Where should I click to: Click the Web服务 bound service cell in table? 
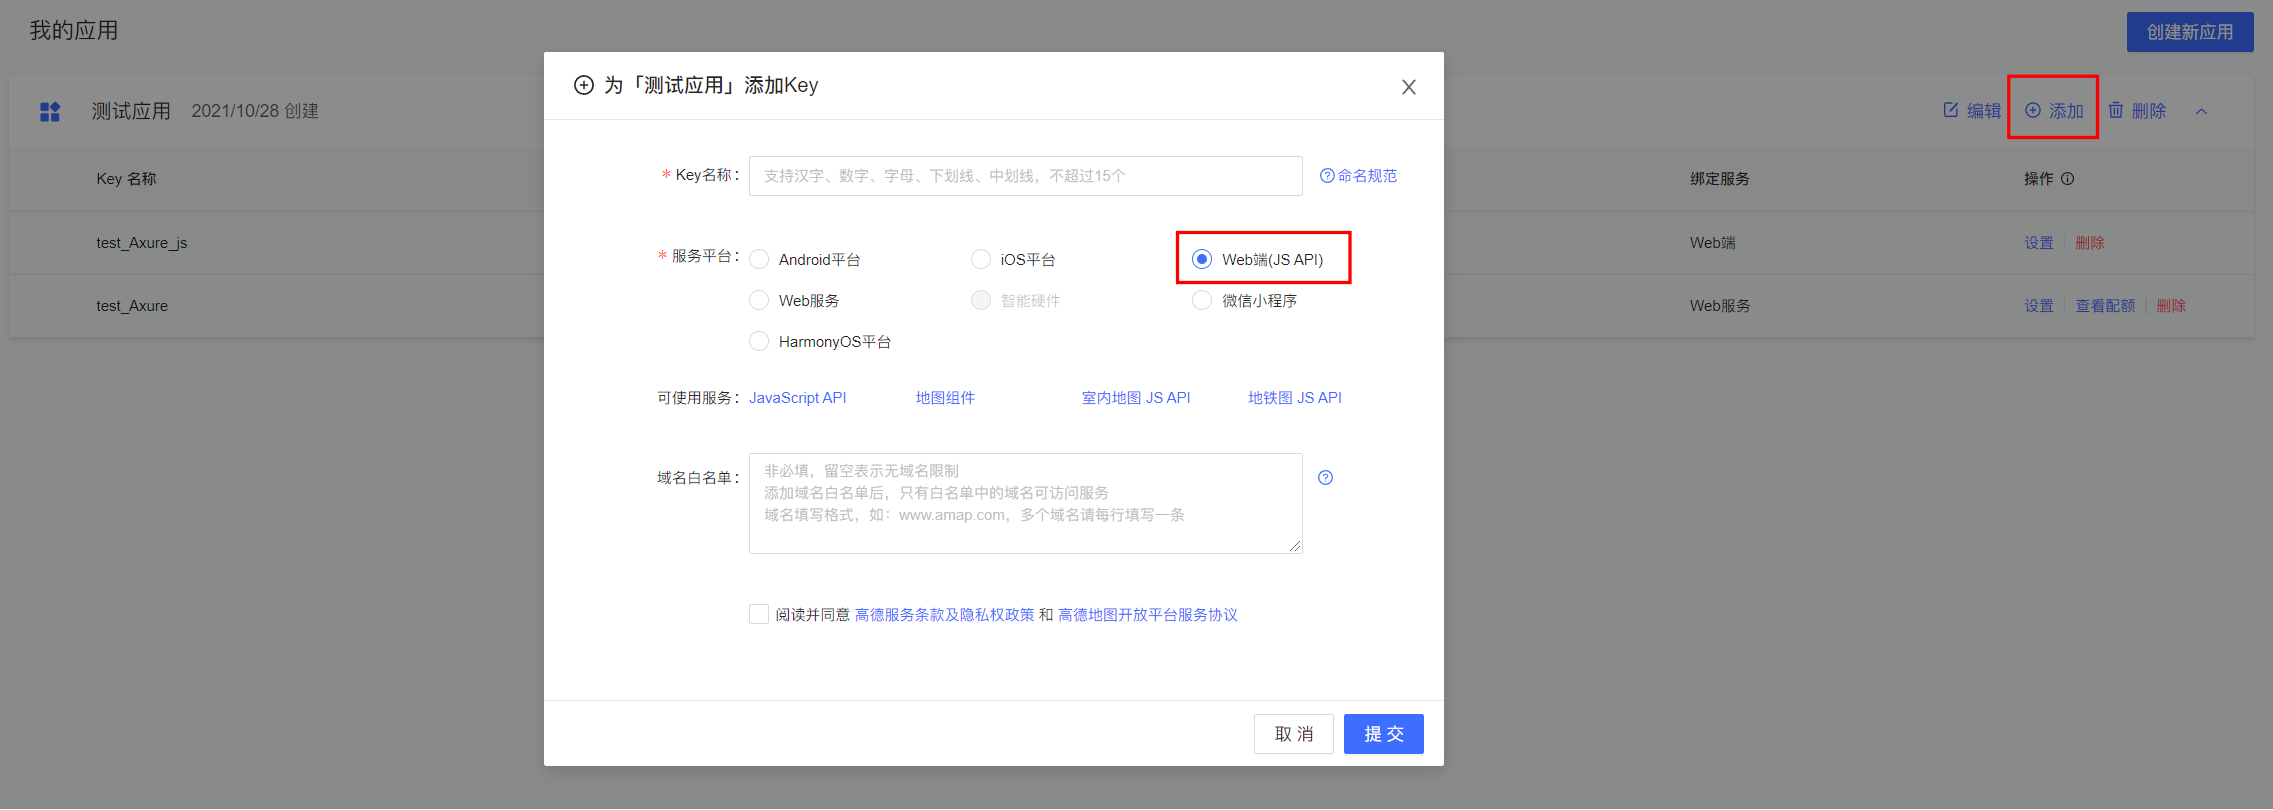pos(1720,306)
